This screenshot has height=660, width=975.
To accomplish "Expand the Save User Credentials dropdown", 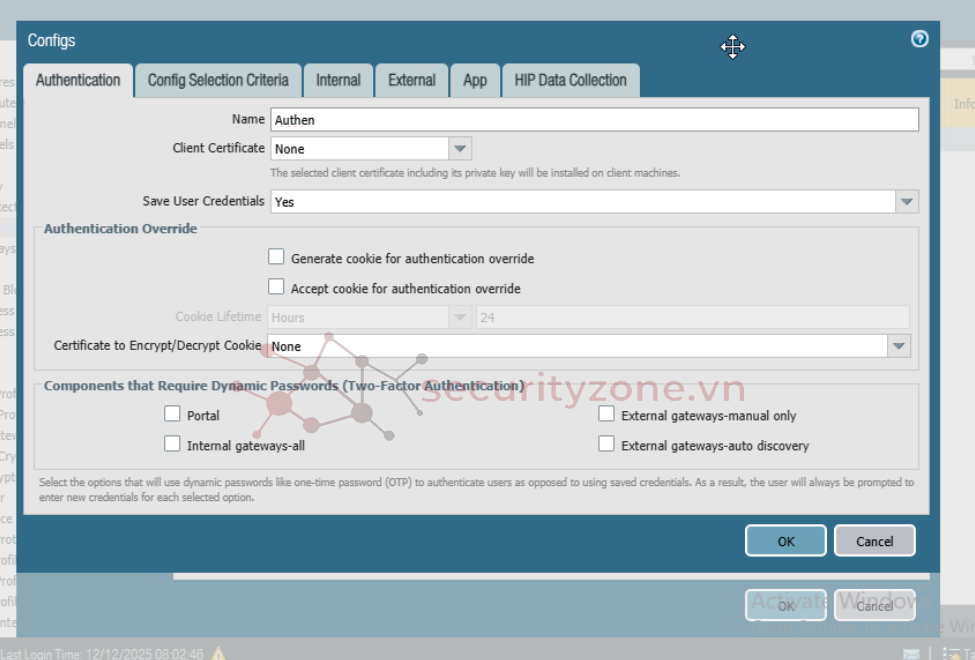I will coord(906,201).
